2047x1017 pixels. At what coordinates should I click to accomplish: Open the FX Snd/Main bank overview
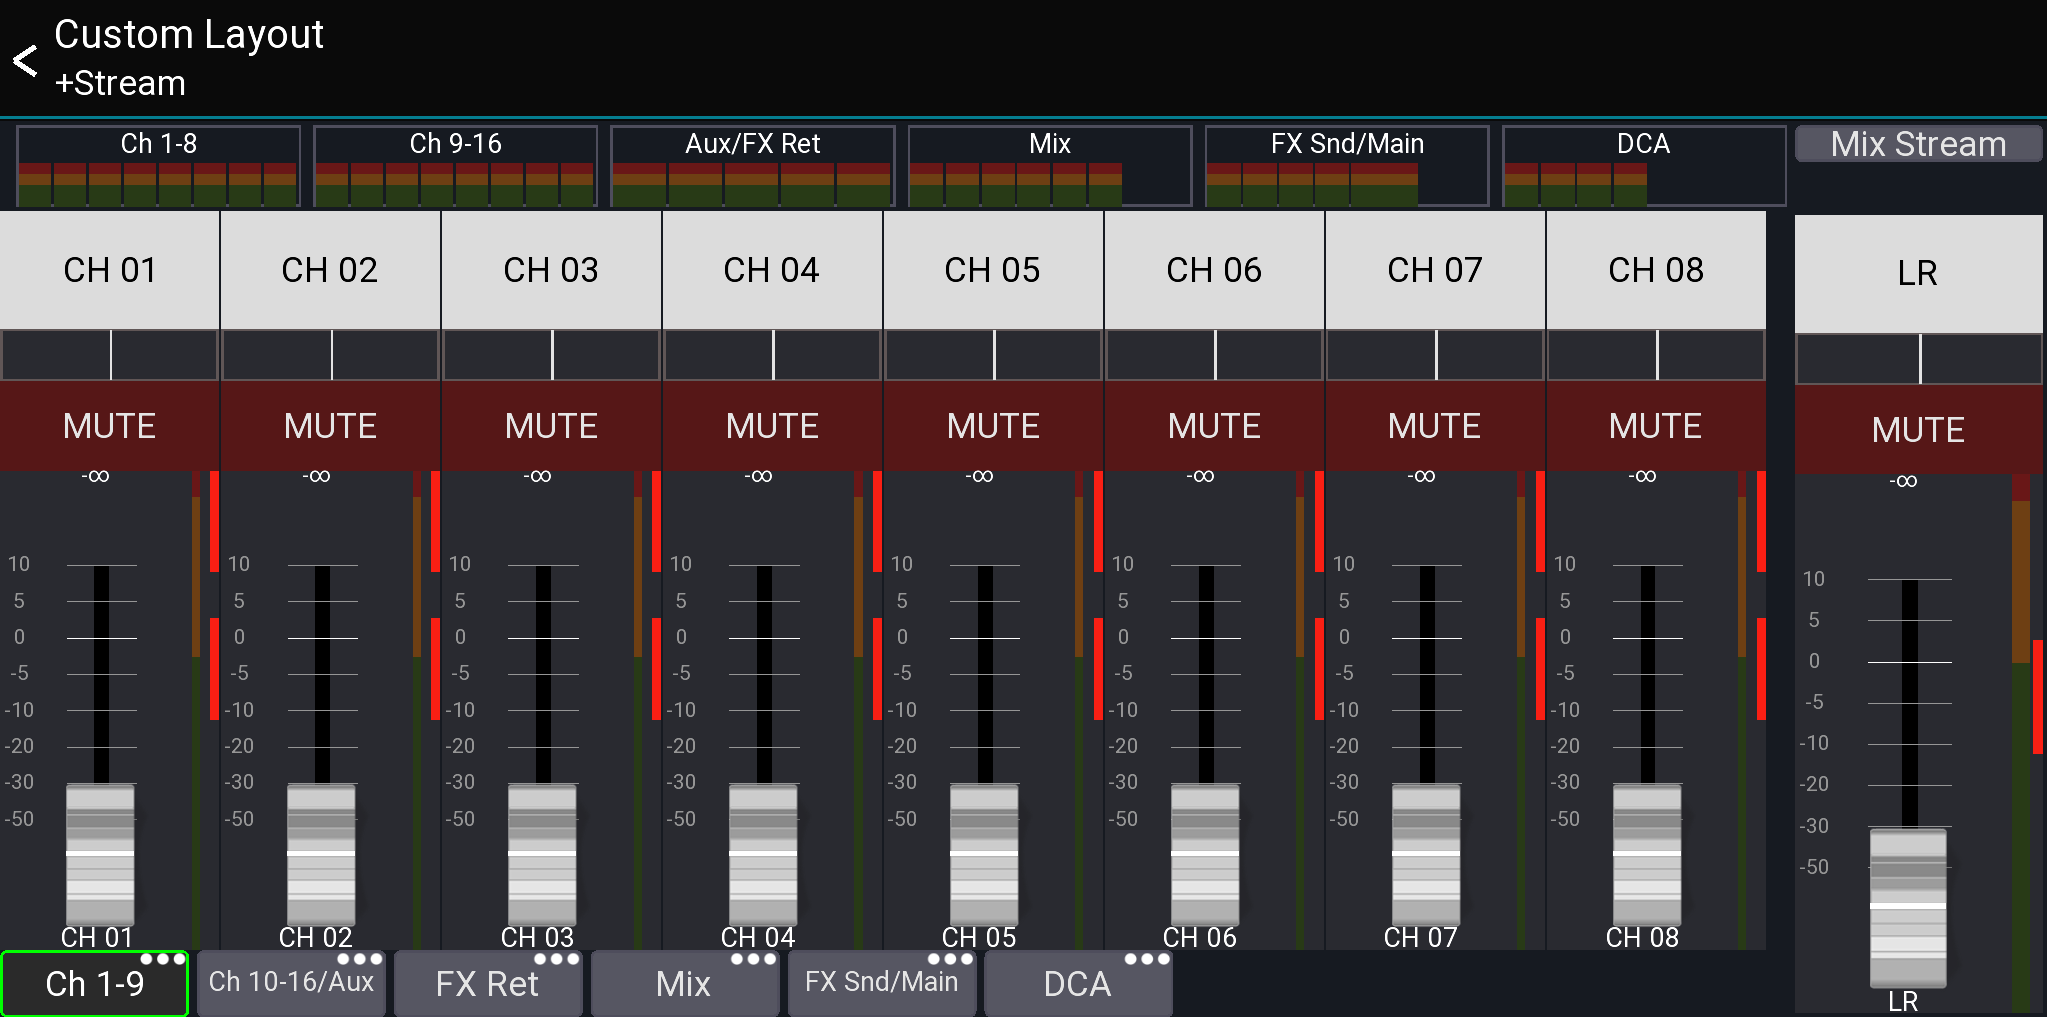point(1346,165)
